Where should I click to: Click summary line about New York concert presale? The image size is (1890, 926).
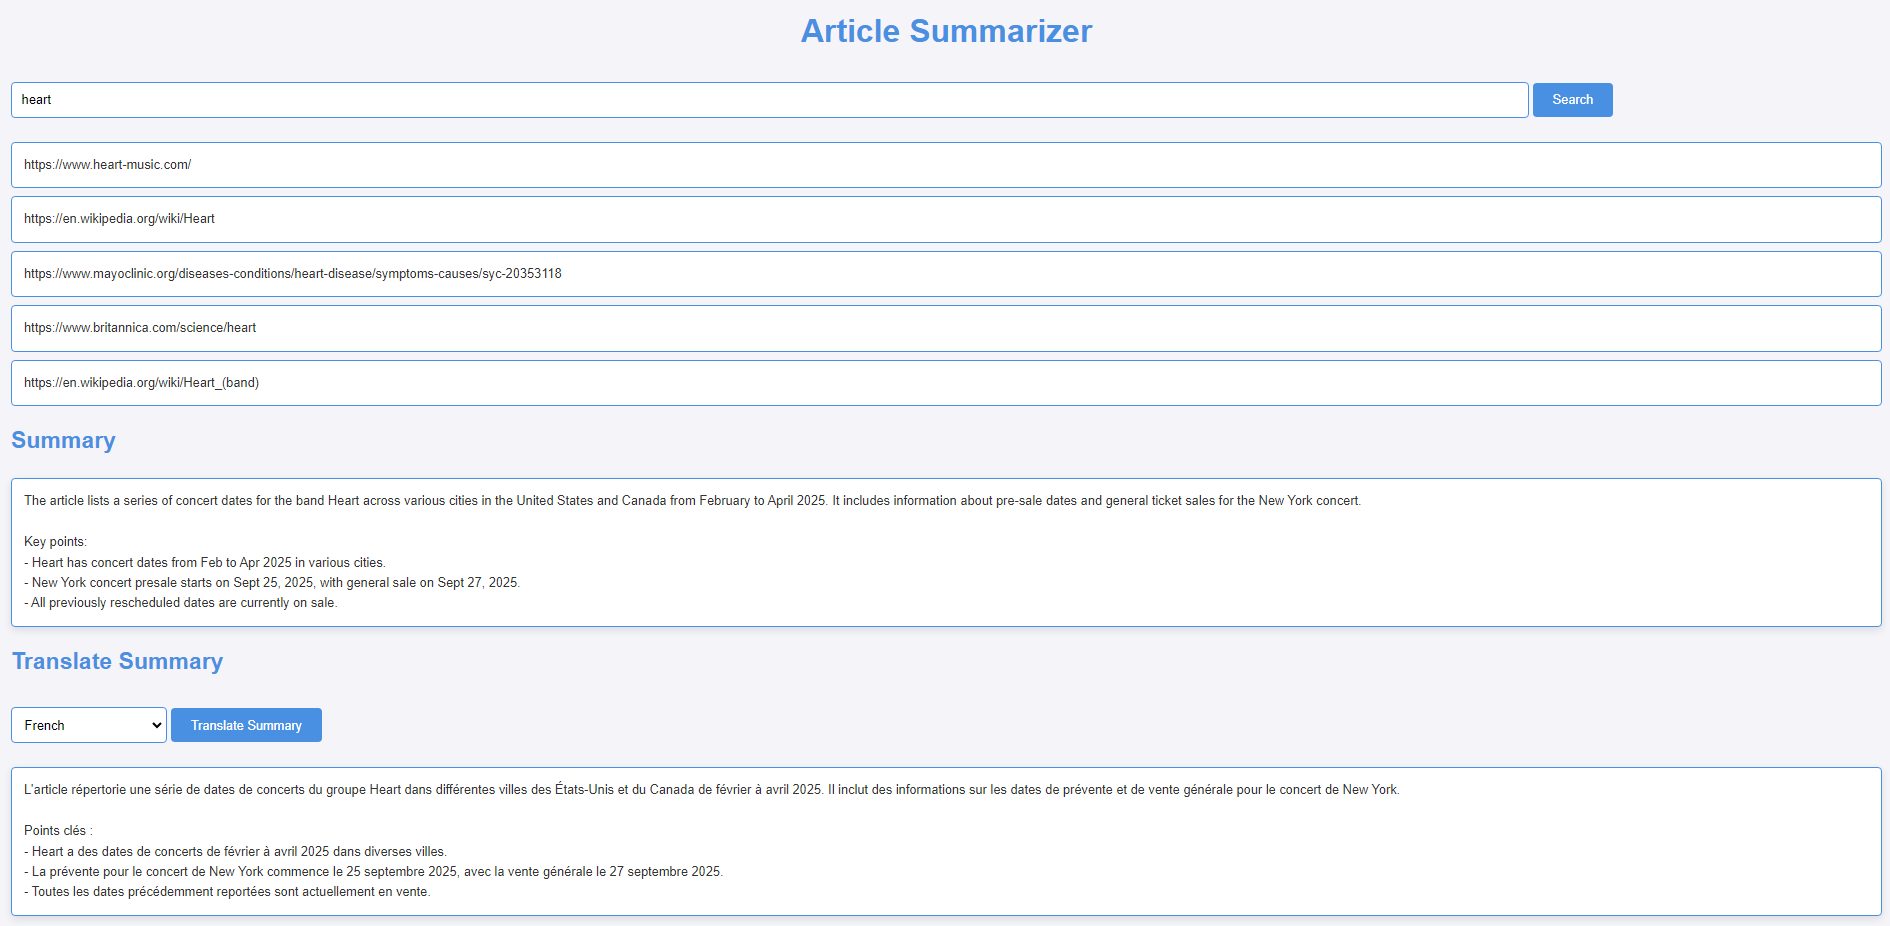coord(272,583)
